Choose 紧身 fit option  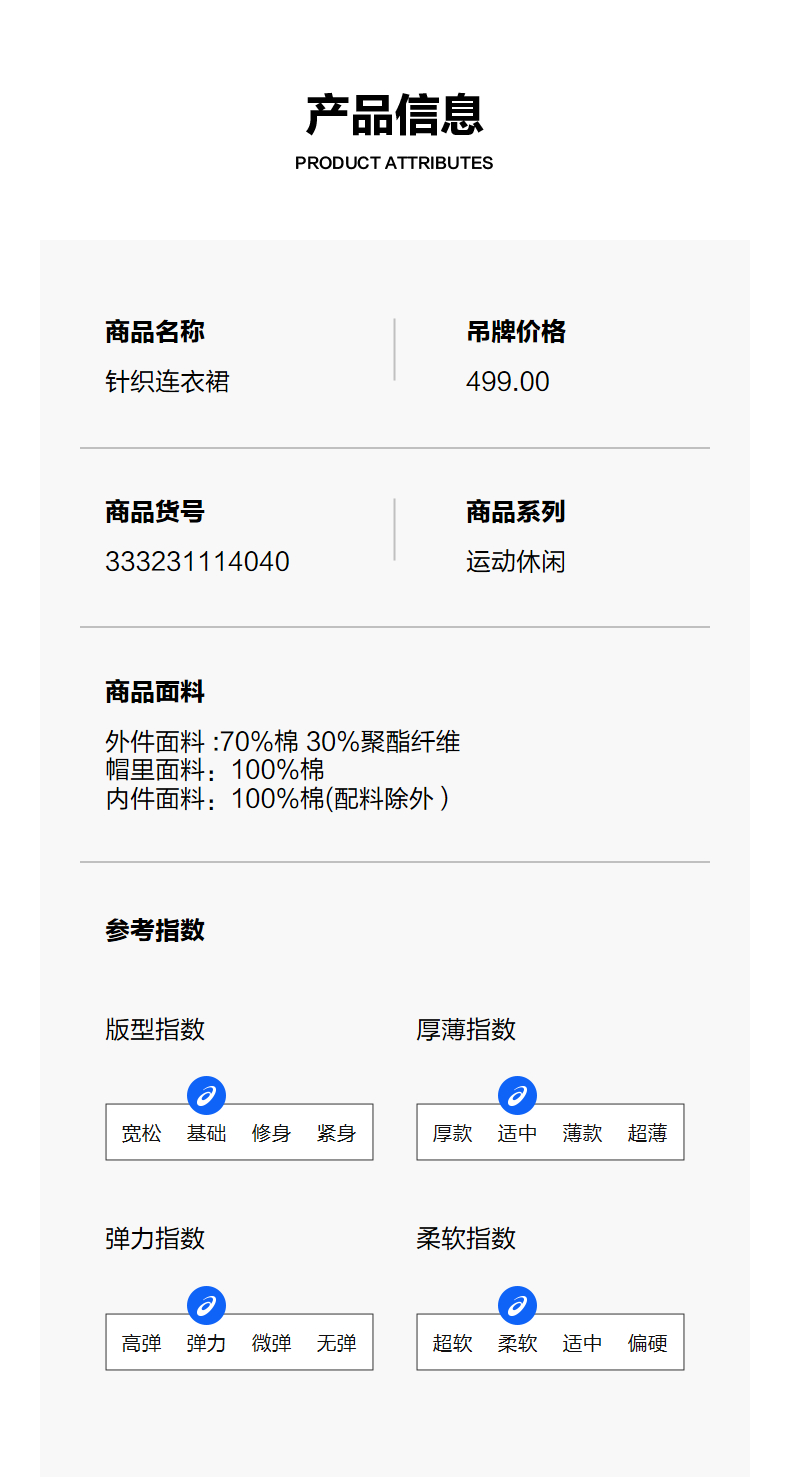pos(336,1134)
